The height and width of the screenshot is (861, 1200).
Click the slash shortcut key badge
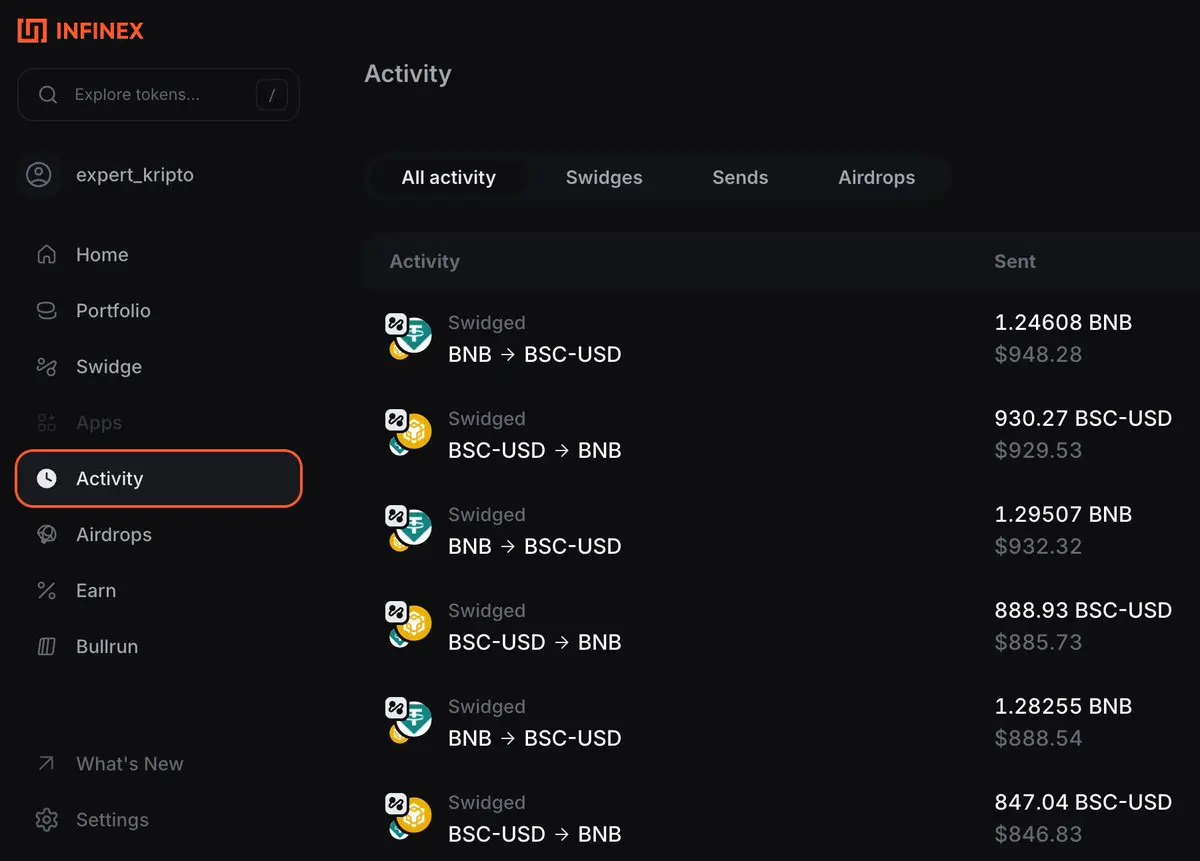click(x=272, y=95)
